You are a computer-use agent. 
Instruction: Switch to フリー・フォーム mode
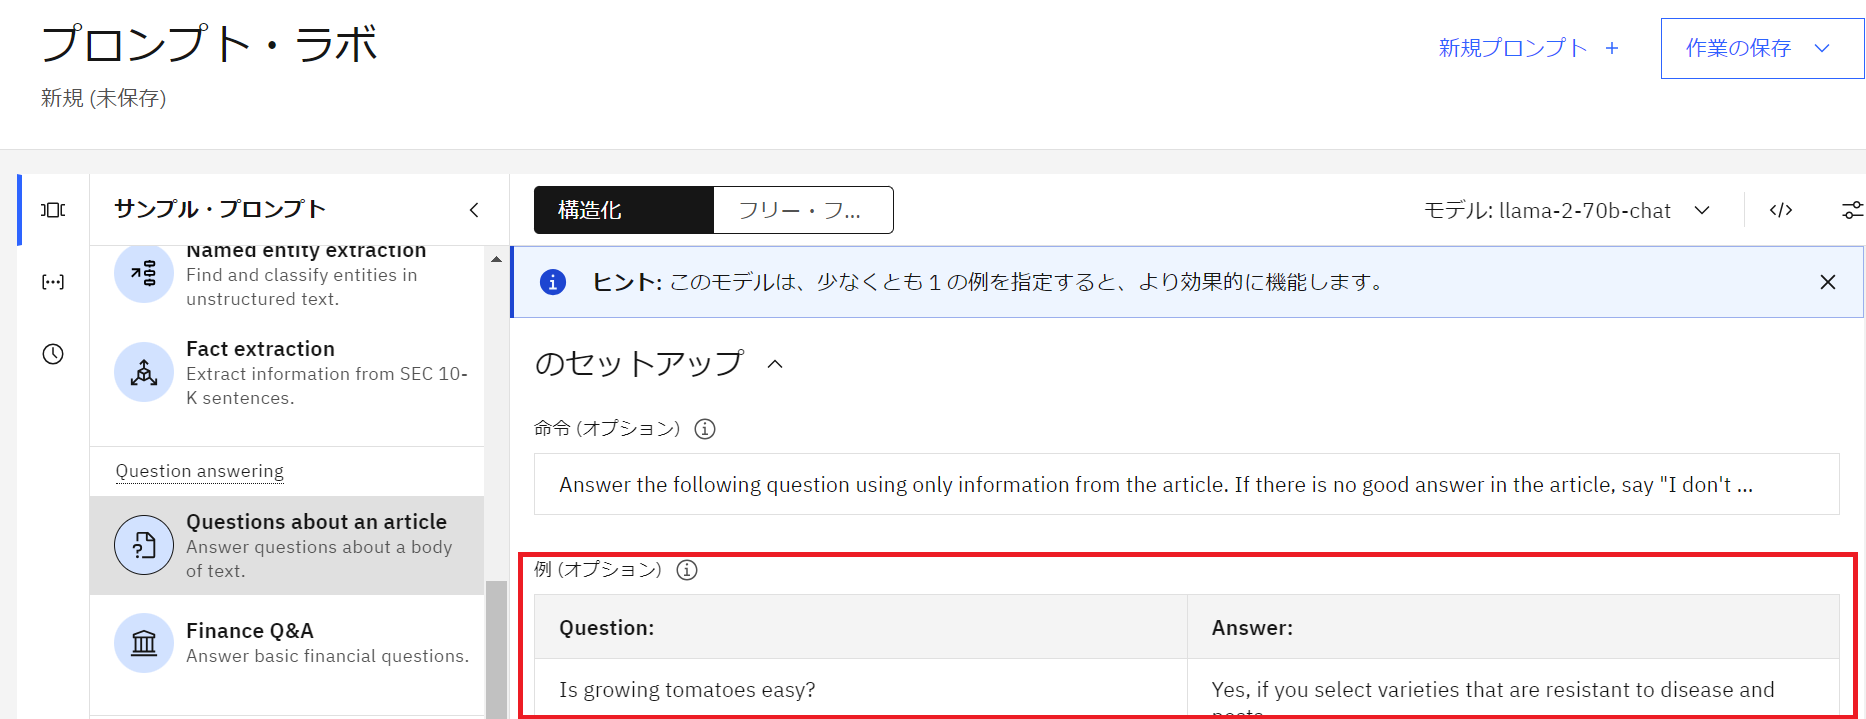point(802,210)
